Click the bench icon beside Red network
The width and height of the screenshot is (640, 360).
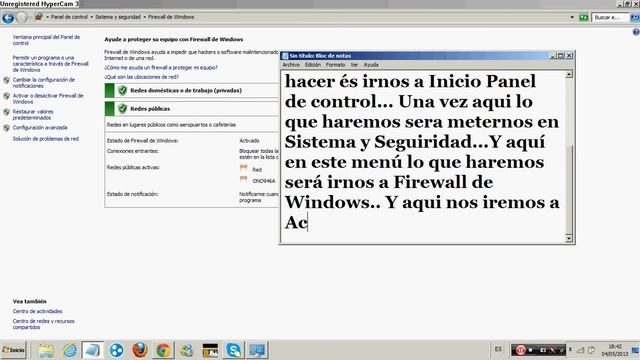244,168
